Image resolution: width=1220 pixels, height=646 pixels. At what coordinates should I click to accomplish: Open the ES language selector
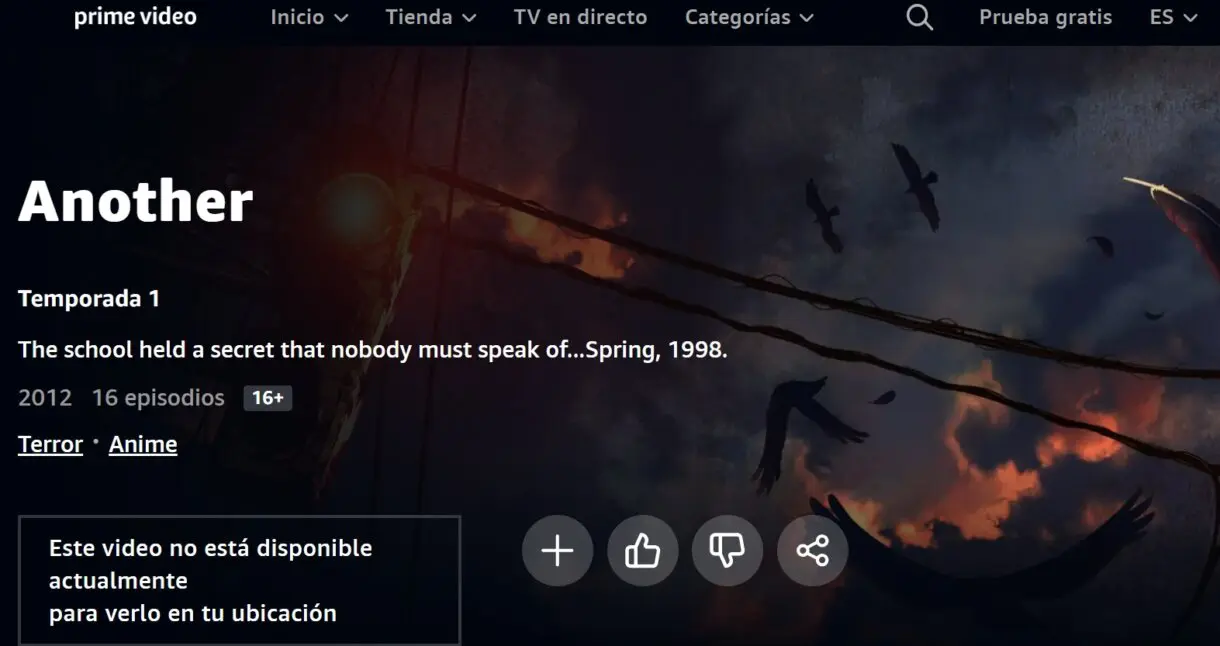(1173, 17)
